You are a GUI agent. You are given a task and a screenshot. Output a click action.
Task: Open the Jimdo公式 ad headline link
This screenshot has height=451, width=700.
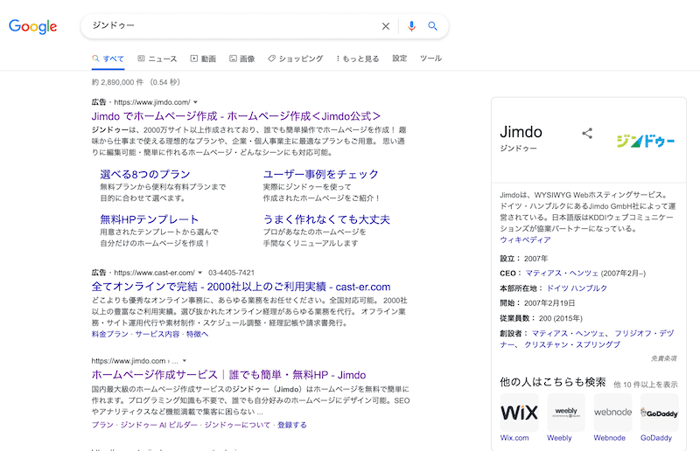point(236,116)
